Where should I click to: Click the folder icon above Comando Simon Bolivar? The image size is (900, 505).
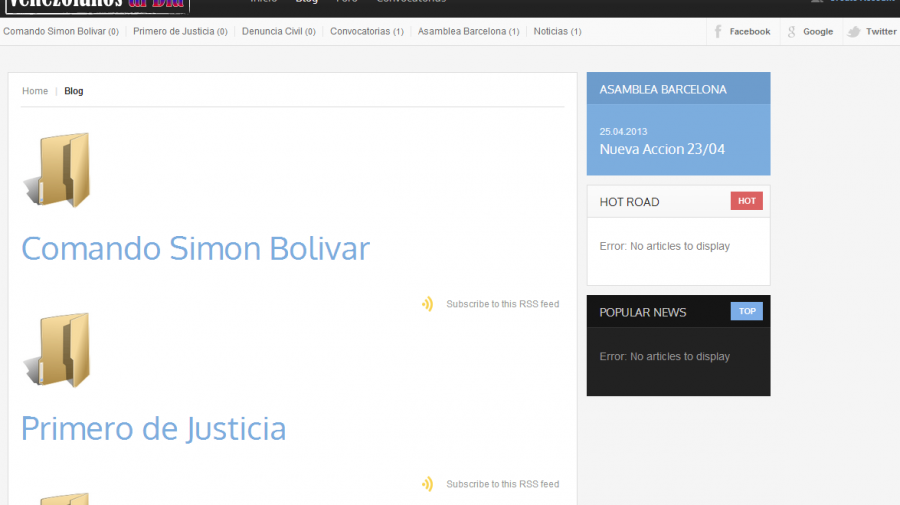57,169
